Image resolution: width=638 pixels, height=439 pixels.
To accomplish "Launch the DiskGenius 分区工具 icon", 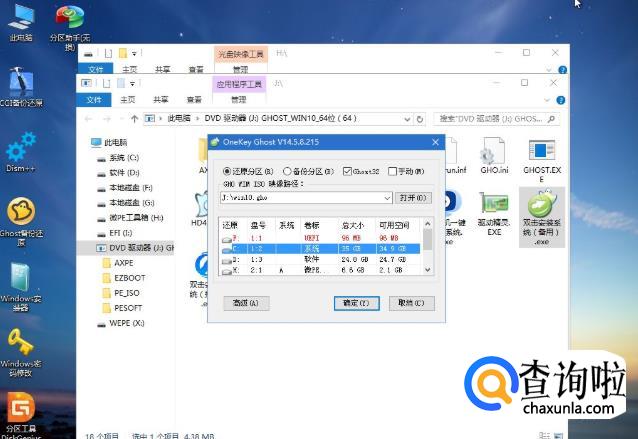I will pos(21,415).
